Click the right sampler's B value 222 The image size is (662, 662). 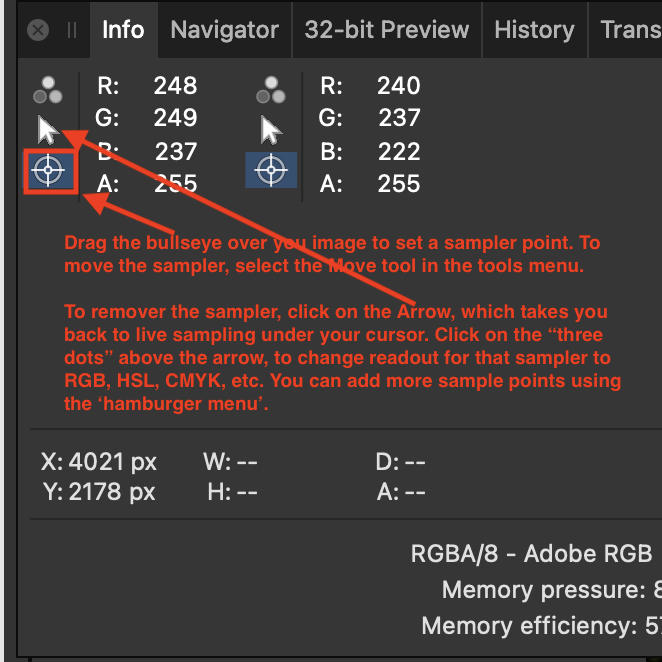pos(399,152)
